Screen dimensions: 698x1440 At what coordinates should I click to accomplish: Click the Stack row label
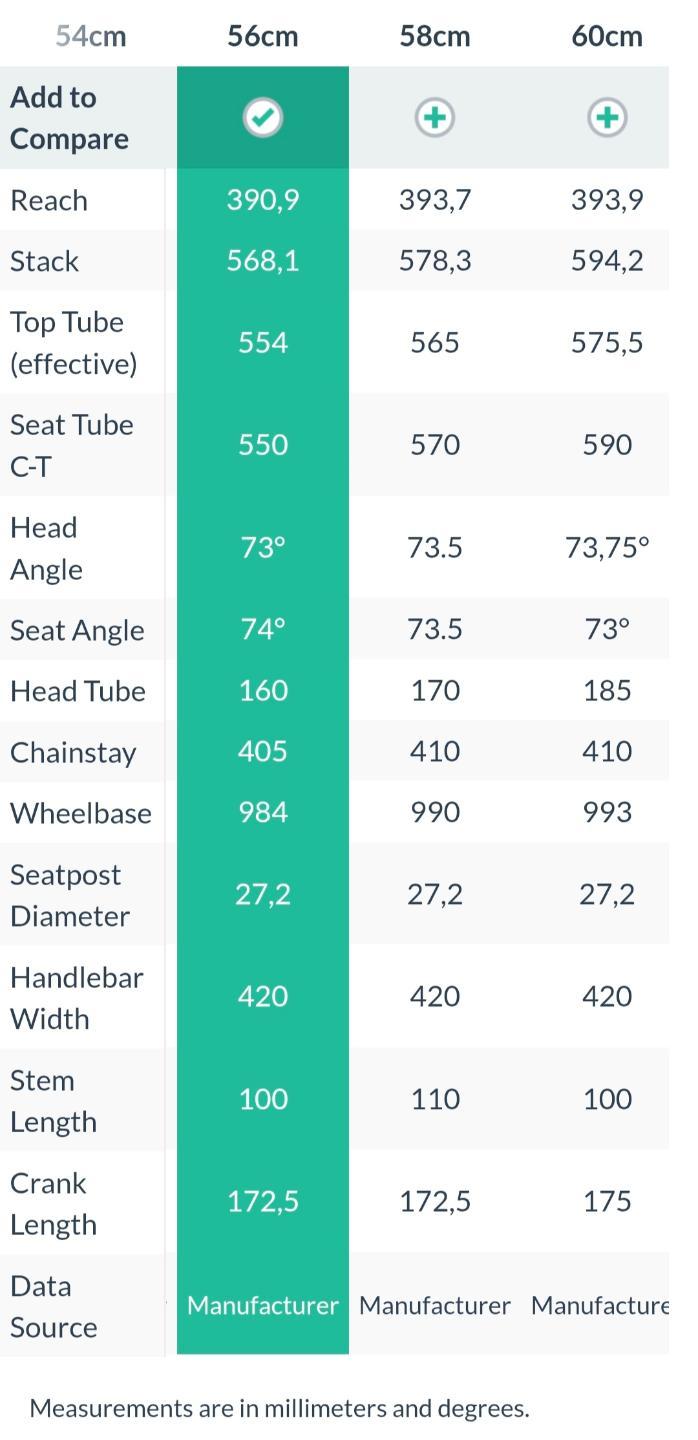[x=44, y=261]
